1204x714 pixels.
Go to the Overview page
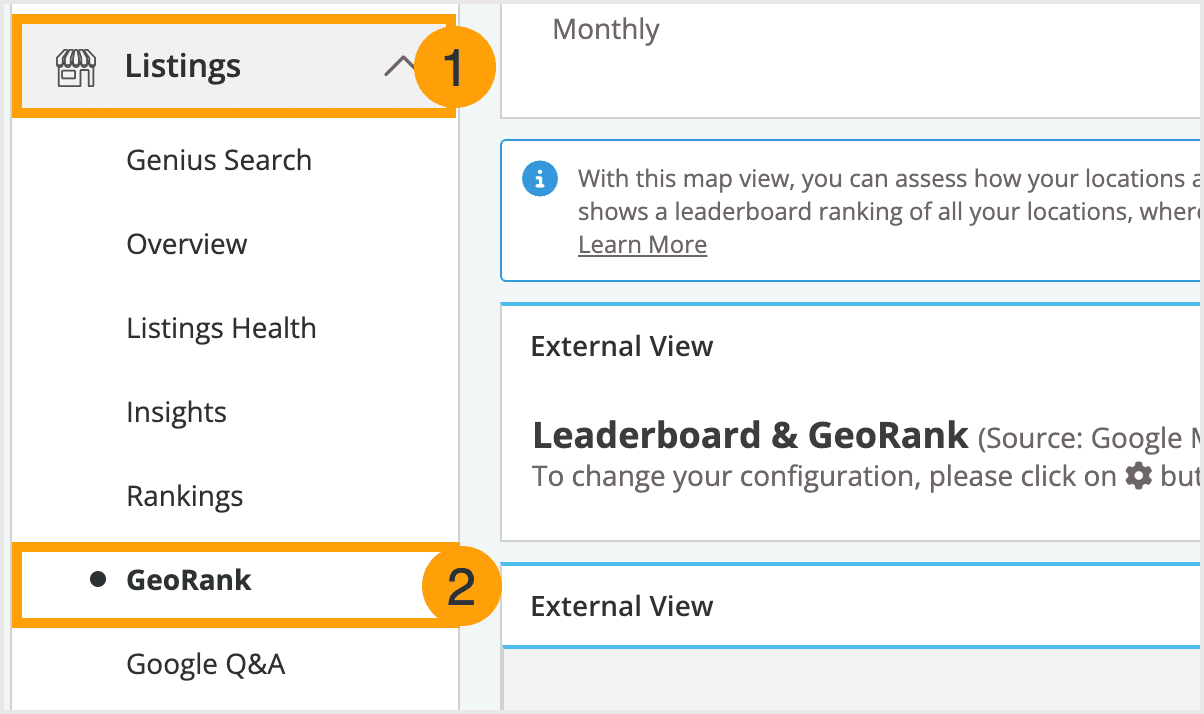[x=187, y=244]
